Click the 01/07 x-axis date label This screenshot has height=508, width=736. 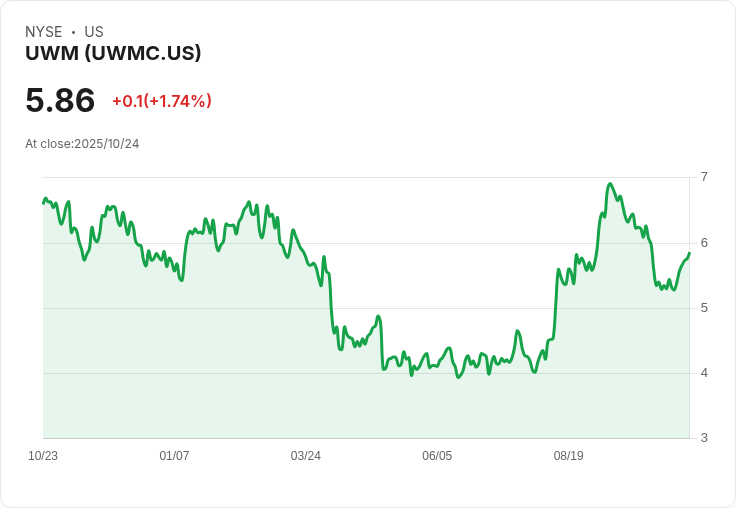click(x=174, y=456)
